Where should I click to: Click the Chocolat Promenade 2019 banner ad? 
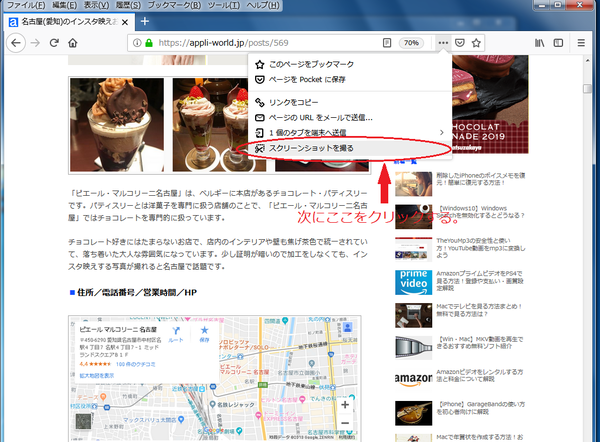click(490, 104)
